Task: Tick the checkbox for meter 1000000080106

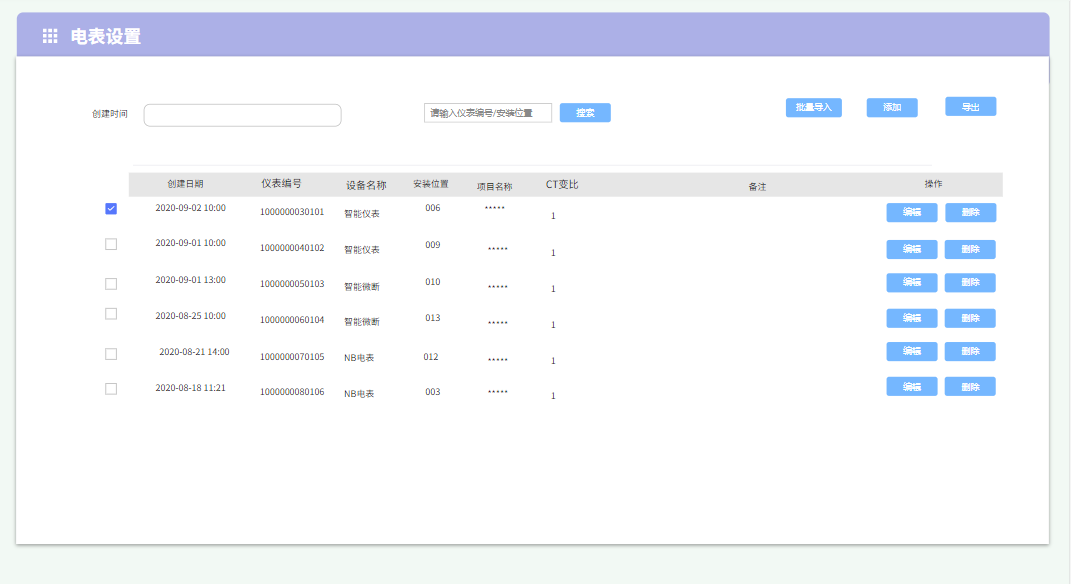Action: point(111,389)
